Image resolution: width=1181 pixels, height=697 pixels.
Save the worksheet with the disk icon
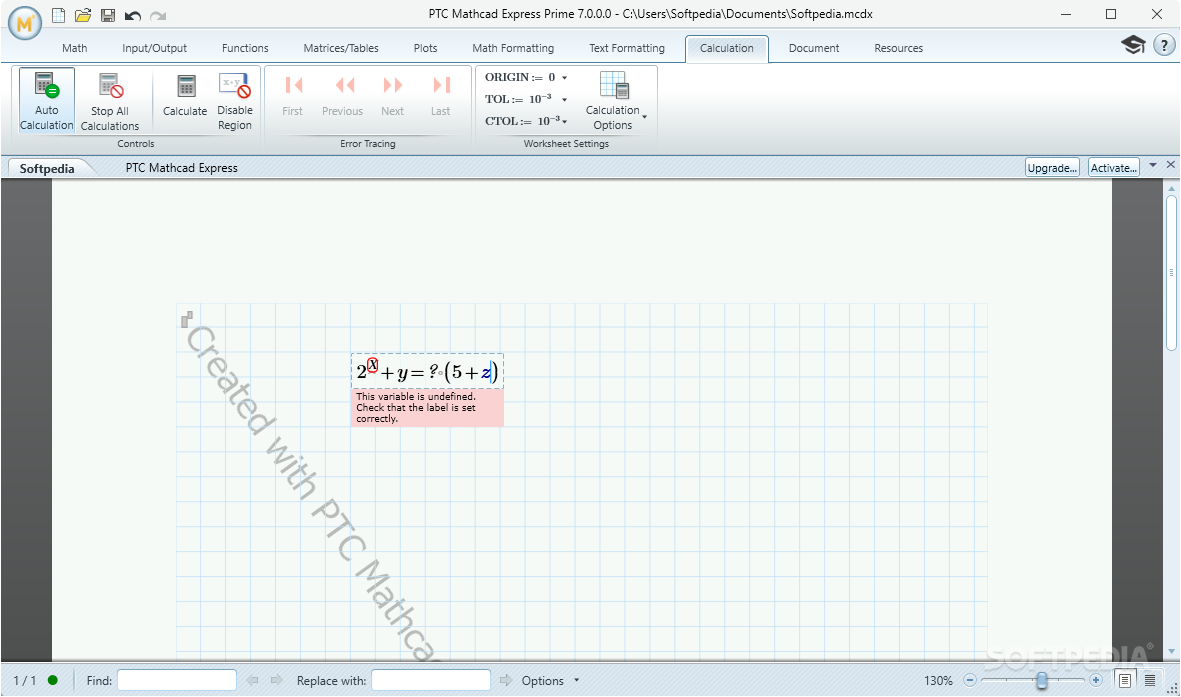tap(108, 15)
